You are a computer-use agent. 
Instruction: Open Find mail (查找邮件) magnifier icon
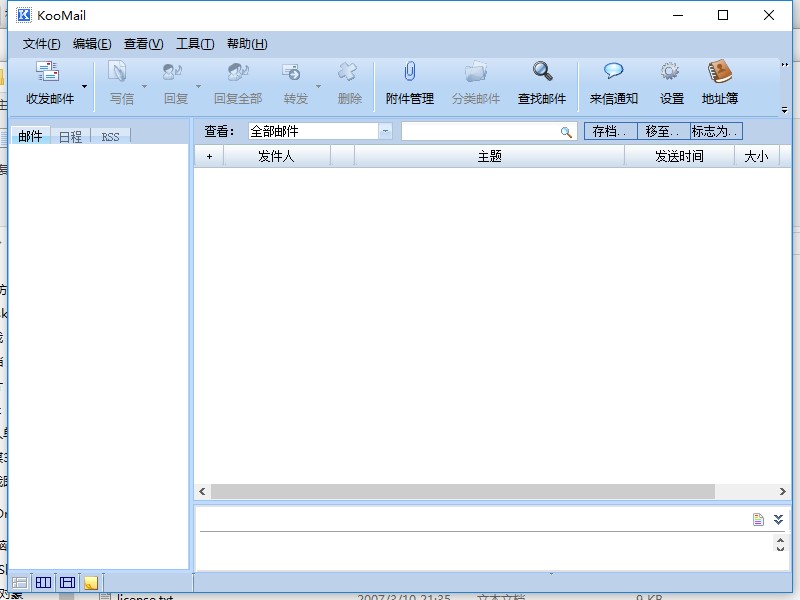point(542,71)
